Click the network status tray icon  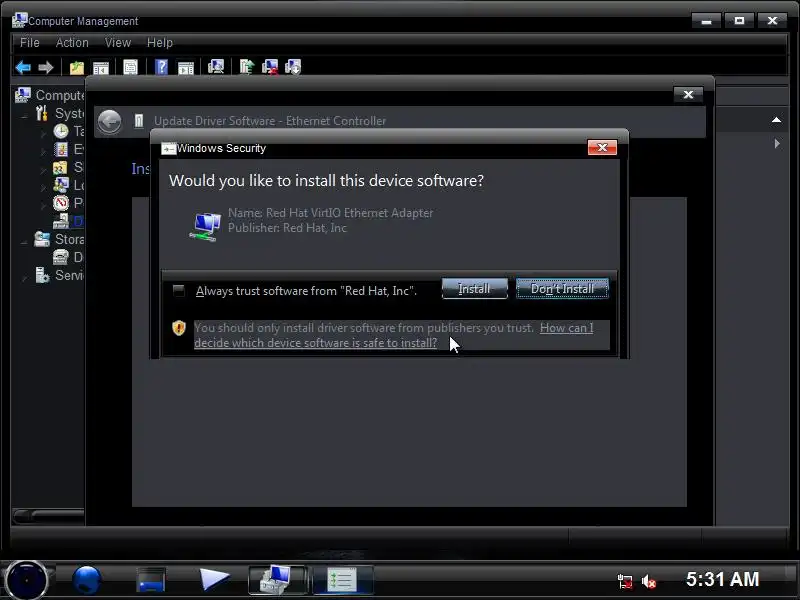pos(625,581)
